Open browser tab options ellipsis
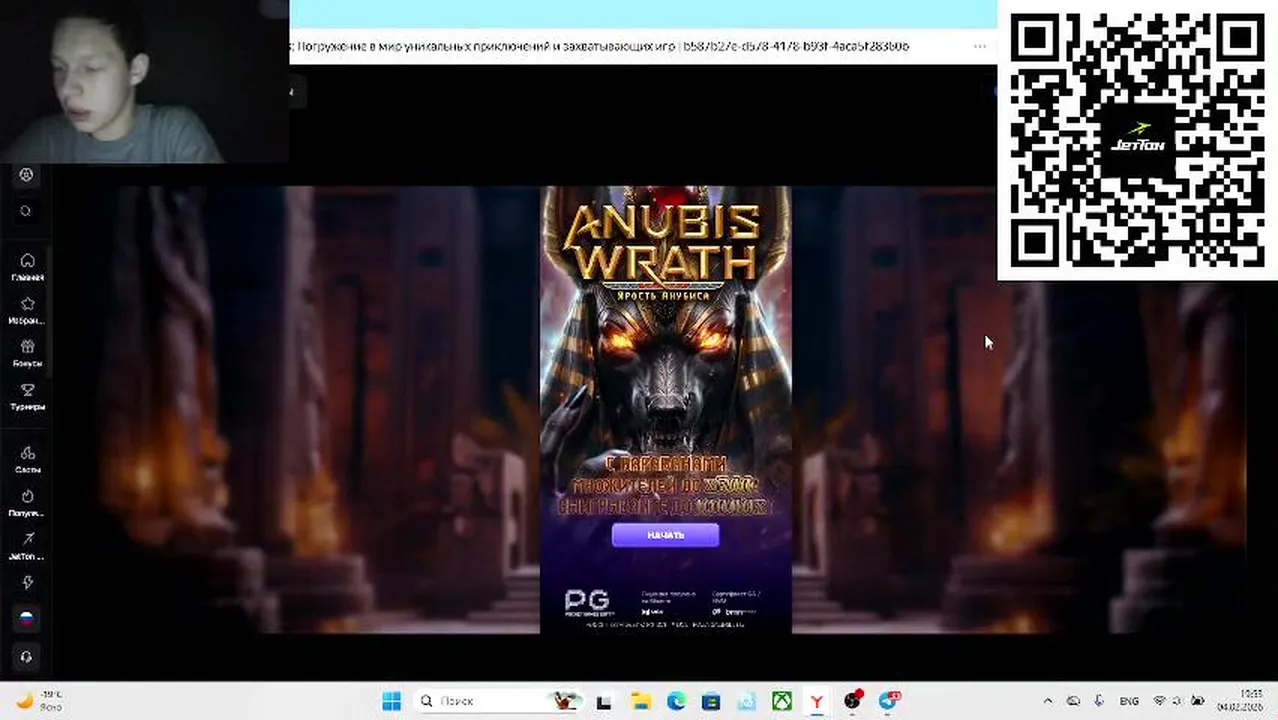 (x=980, y=46)
